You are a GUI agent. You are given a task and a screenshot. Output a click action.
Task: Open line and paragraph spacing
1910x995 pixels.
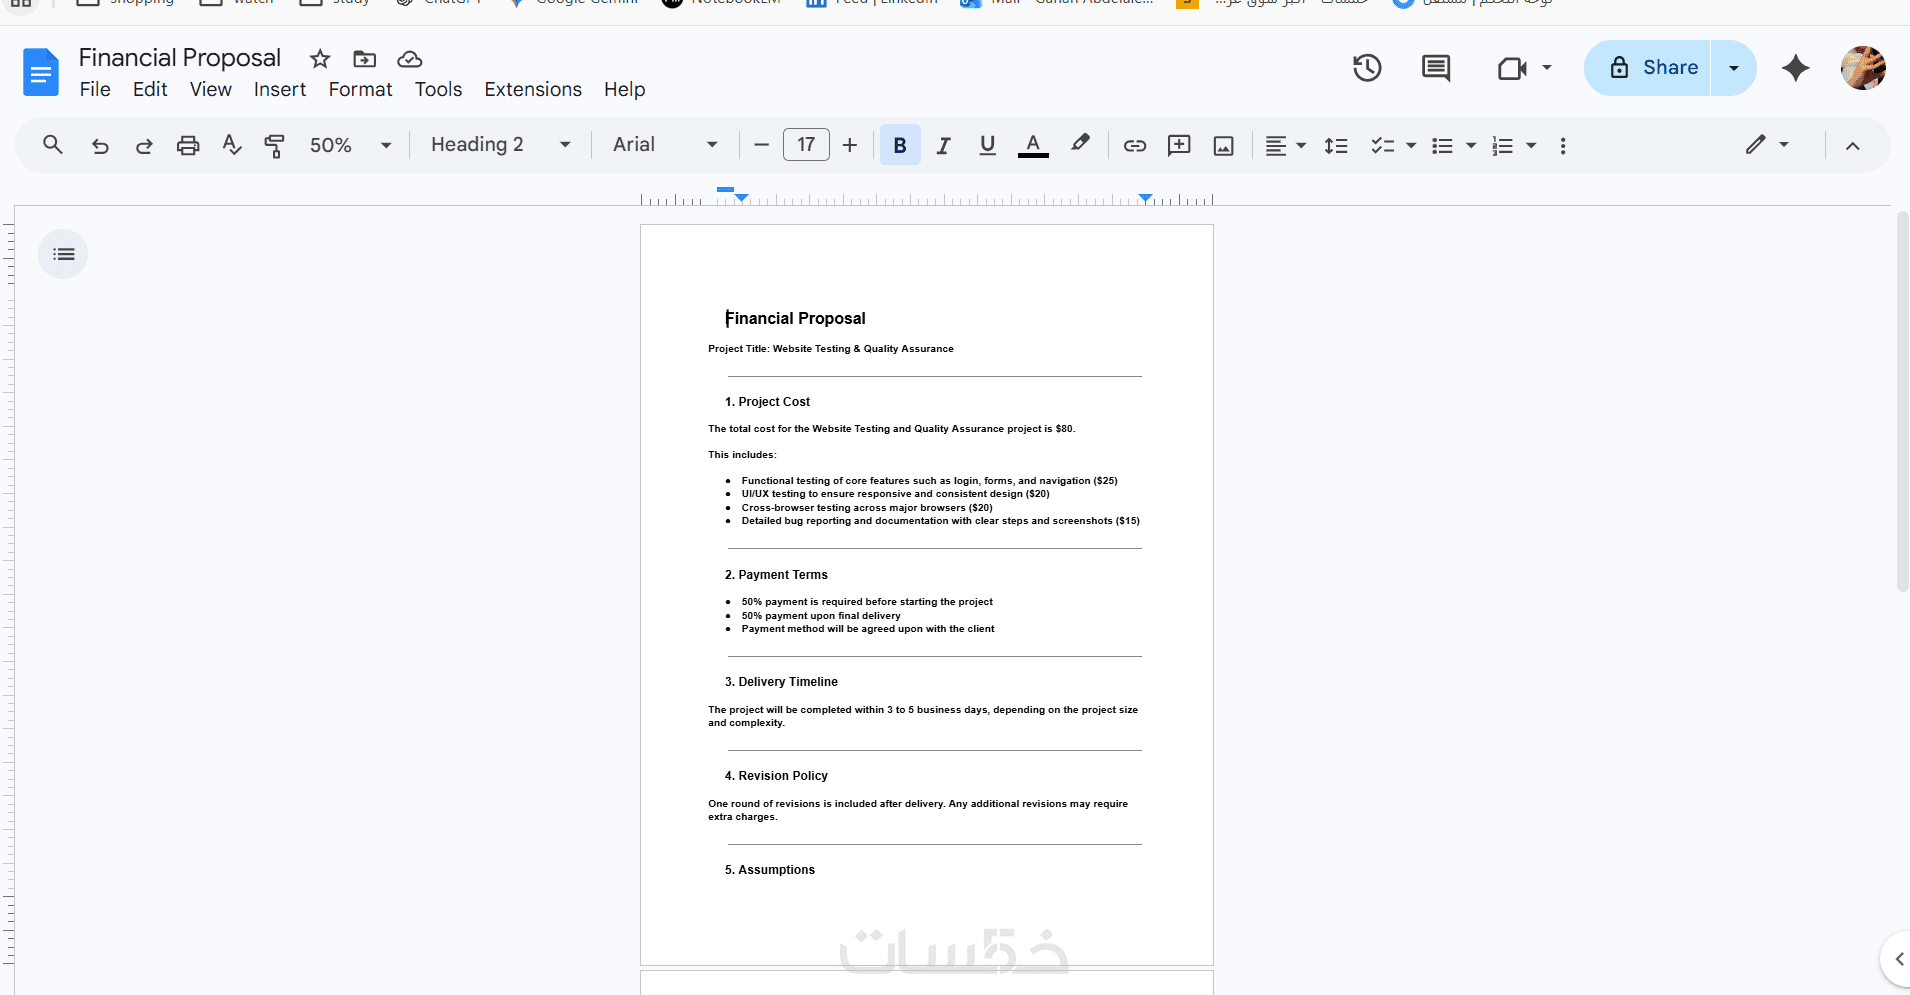pos(1336,146)
